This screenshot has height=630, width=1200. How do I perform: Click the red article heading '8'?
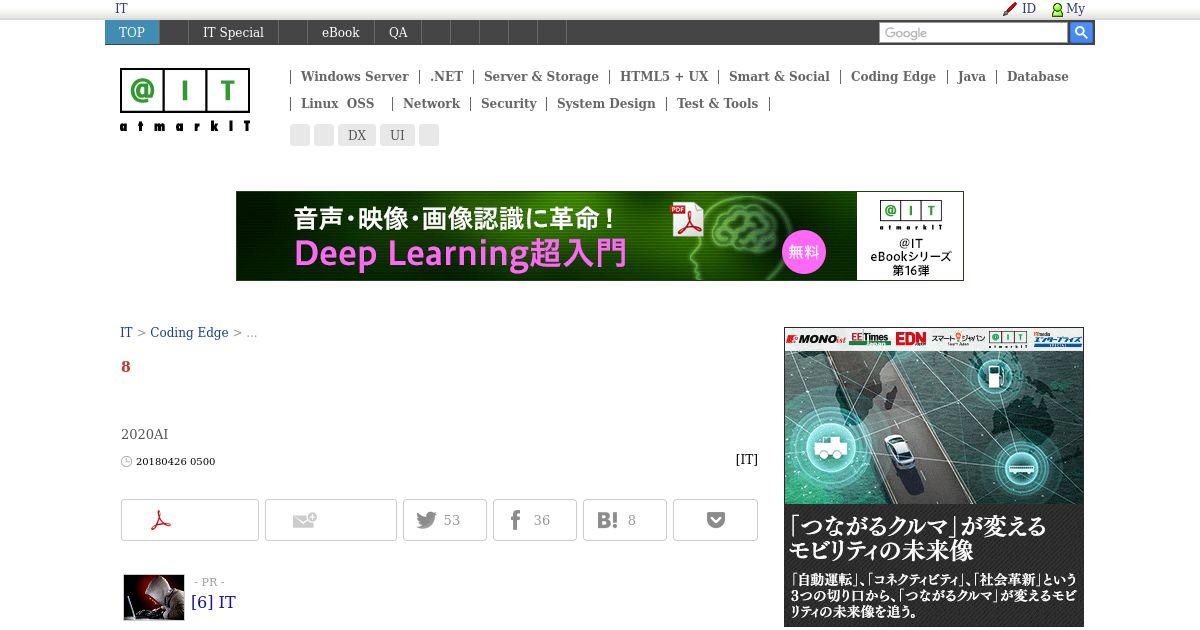[126, 367]
